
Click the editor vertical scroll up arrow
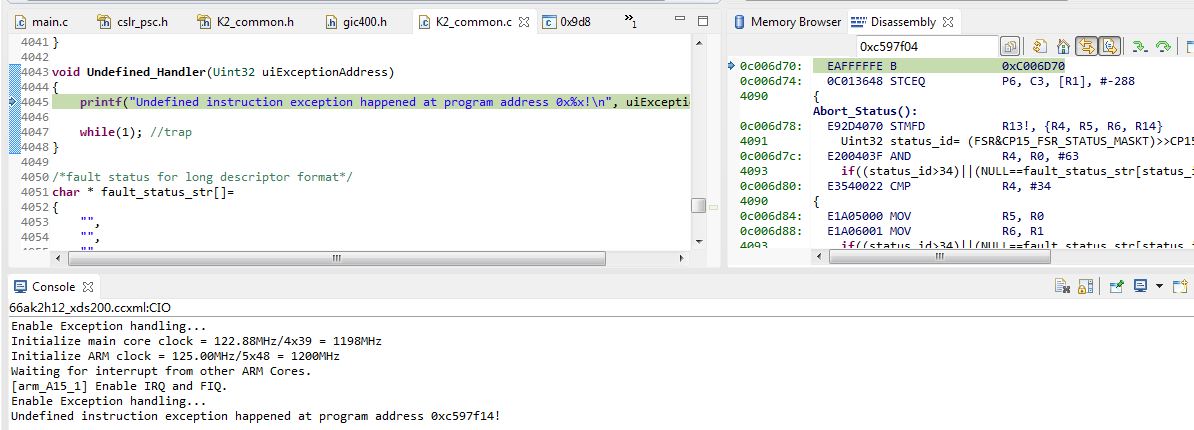click(698, 44)
